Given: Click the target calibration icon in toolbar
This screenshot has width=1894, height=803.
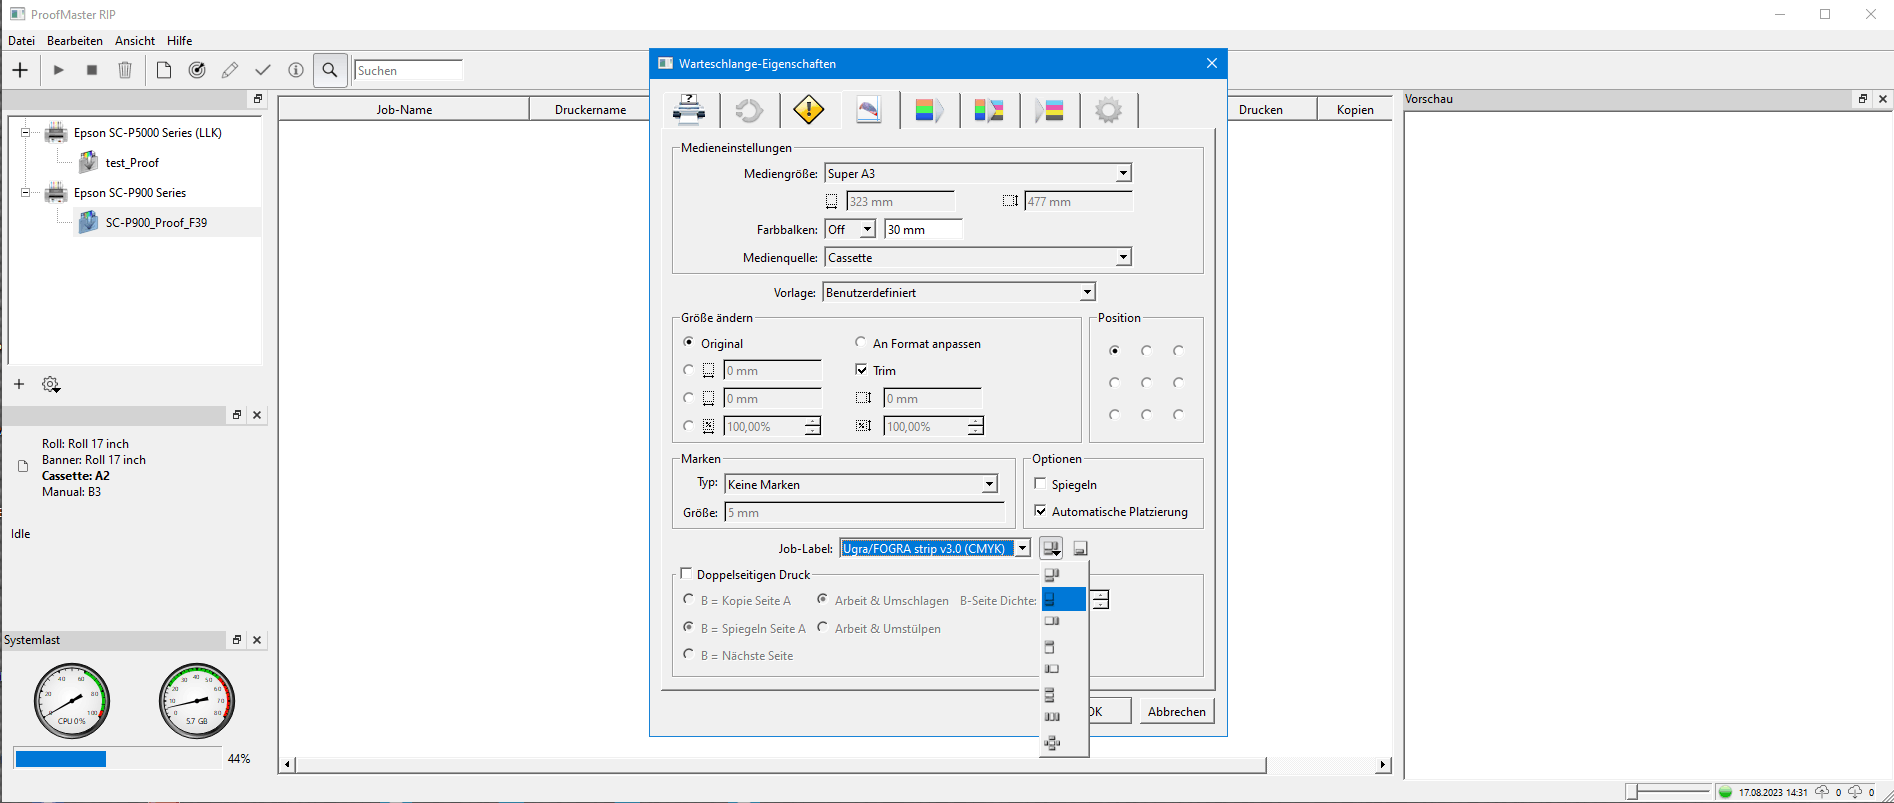Looking at the screenshot, I should [197, 70].
